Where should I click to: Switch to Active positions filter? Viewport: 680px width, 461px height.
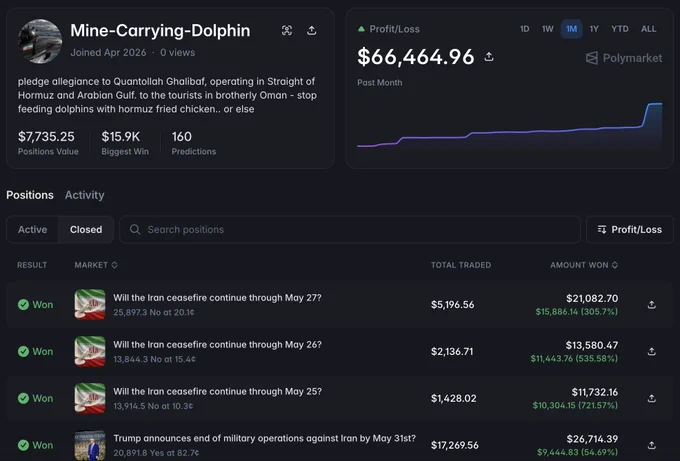coord(33,229)
